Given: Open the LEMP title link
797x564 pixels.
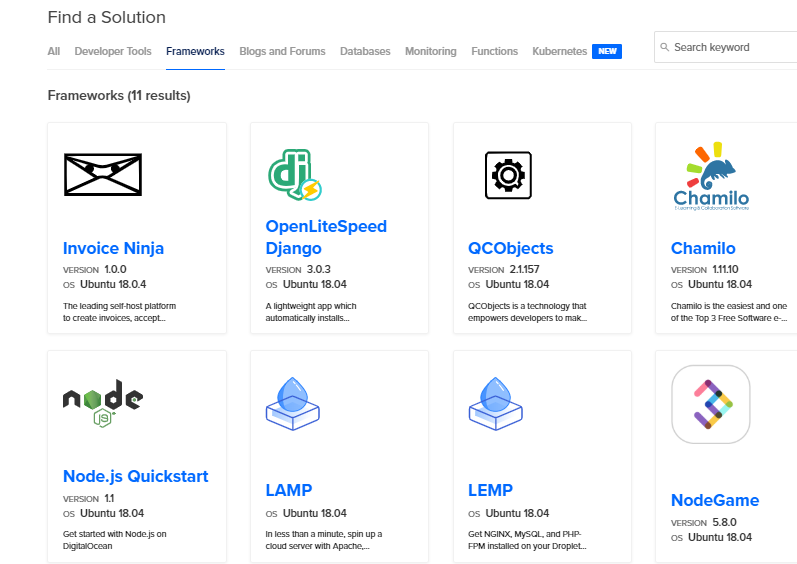Looking at the screenshot, I should point(491,490).
